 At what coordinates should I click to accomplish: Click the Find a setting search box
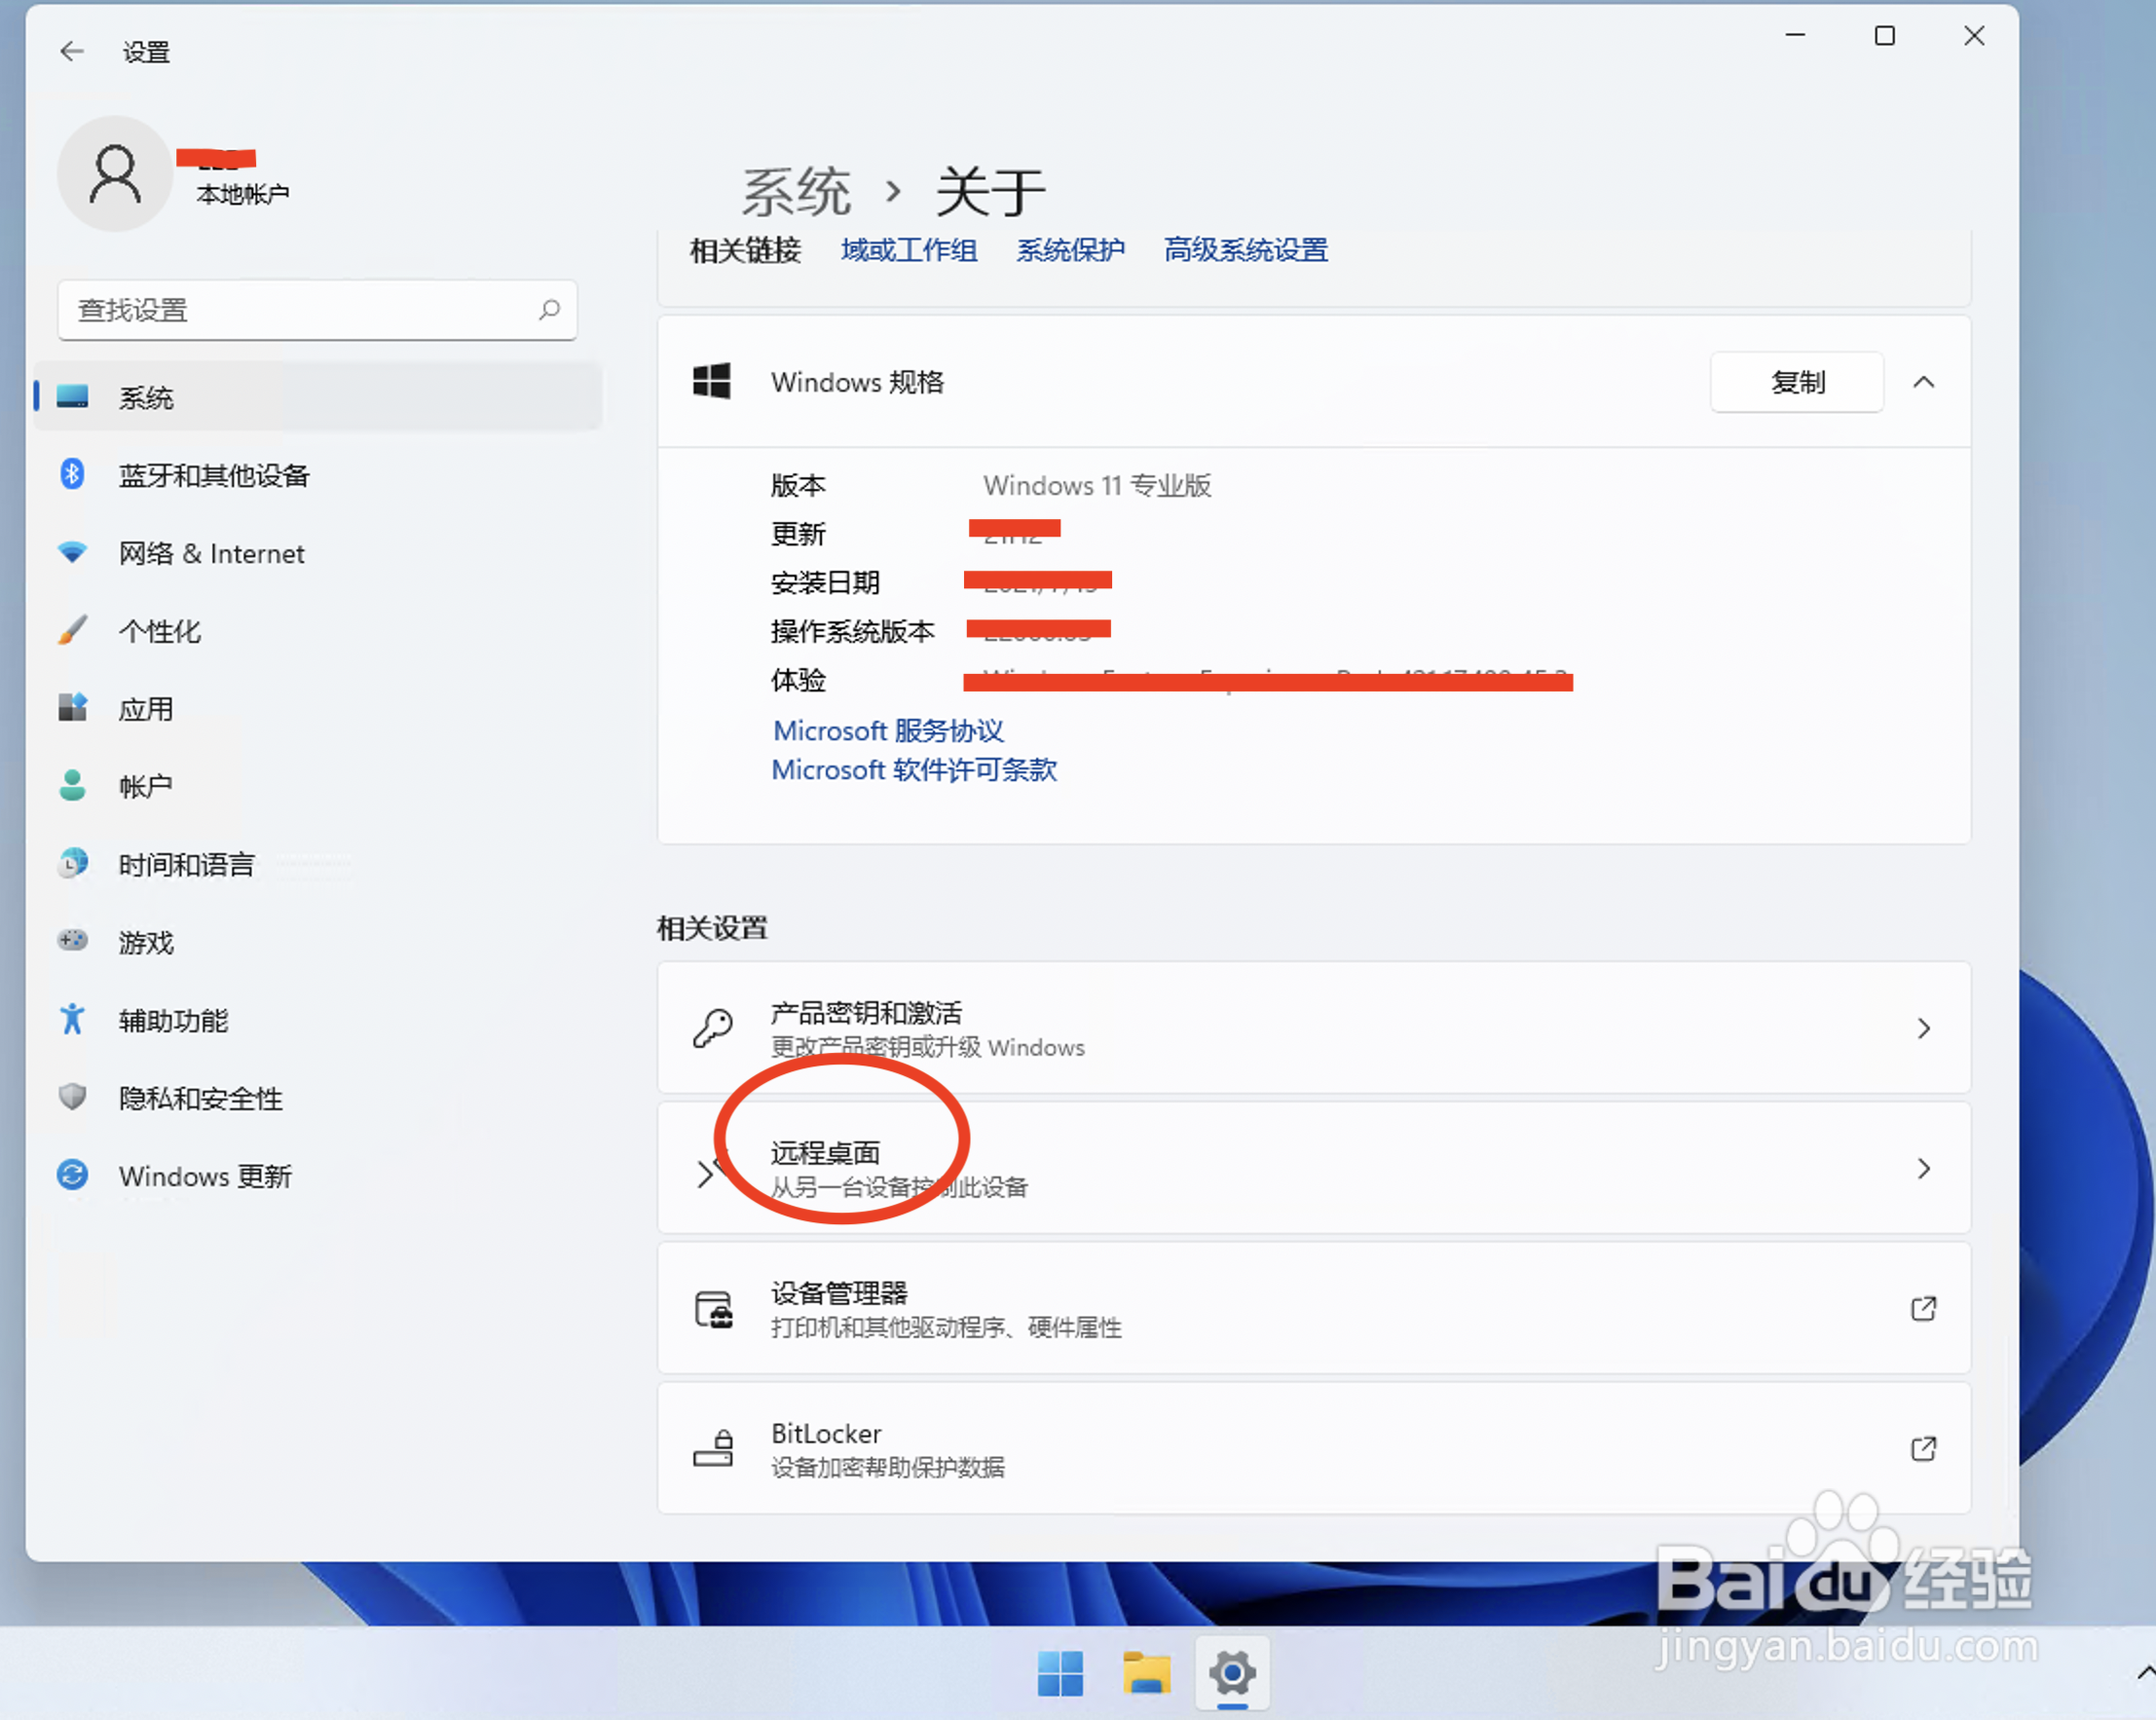coord(300,310)
